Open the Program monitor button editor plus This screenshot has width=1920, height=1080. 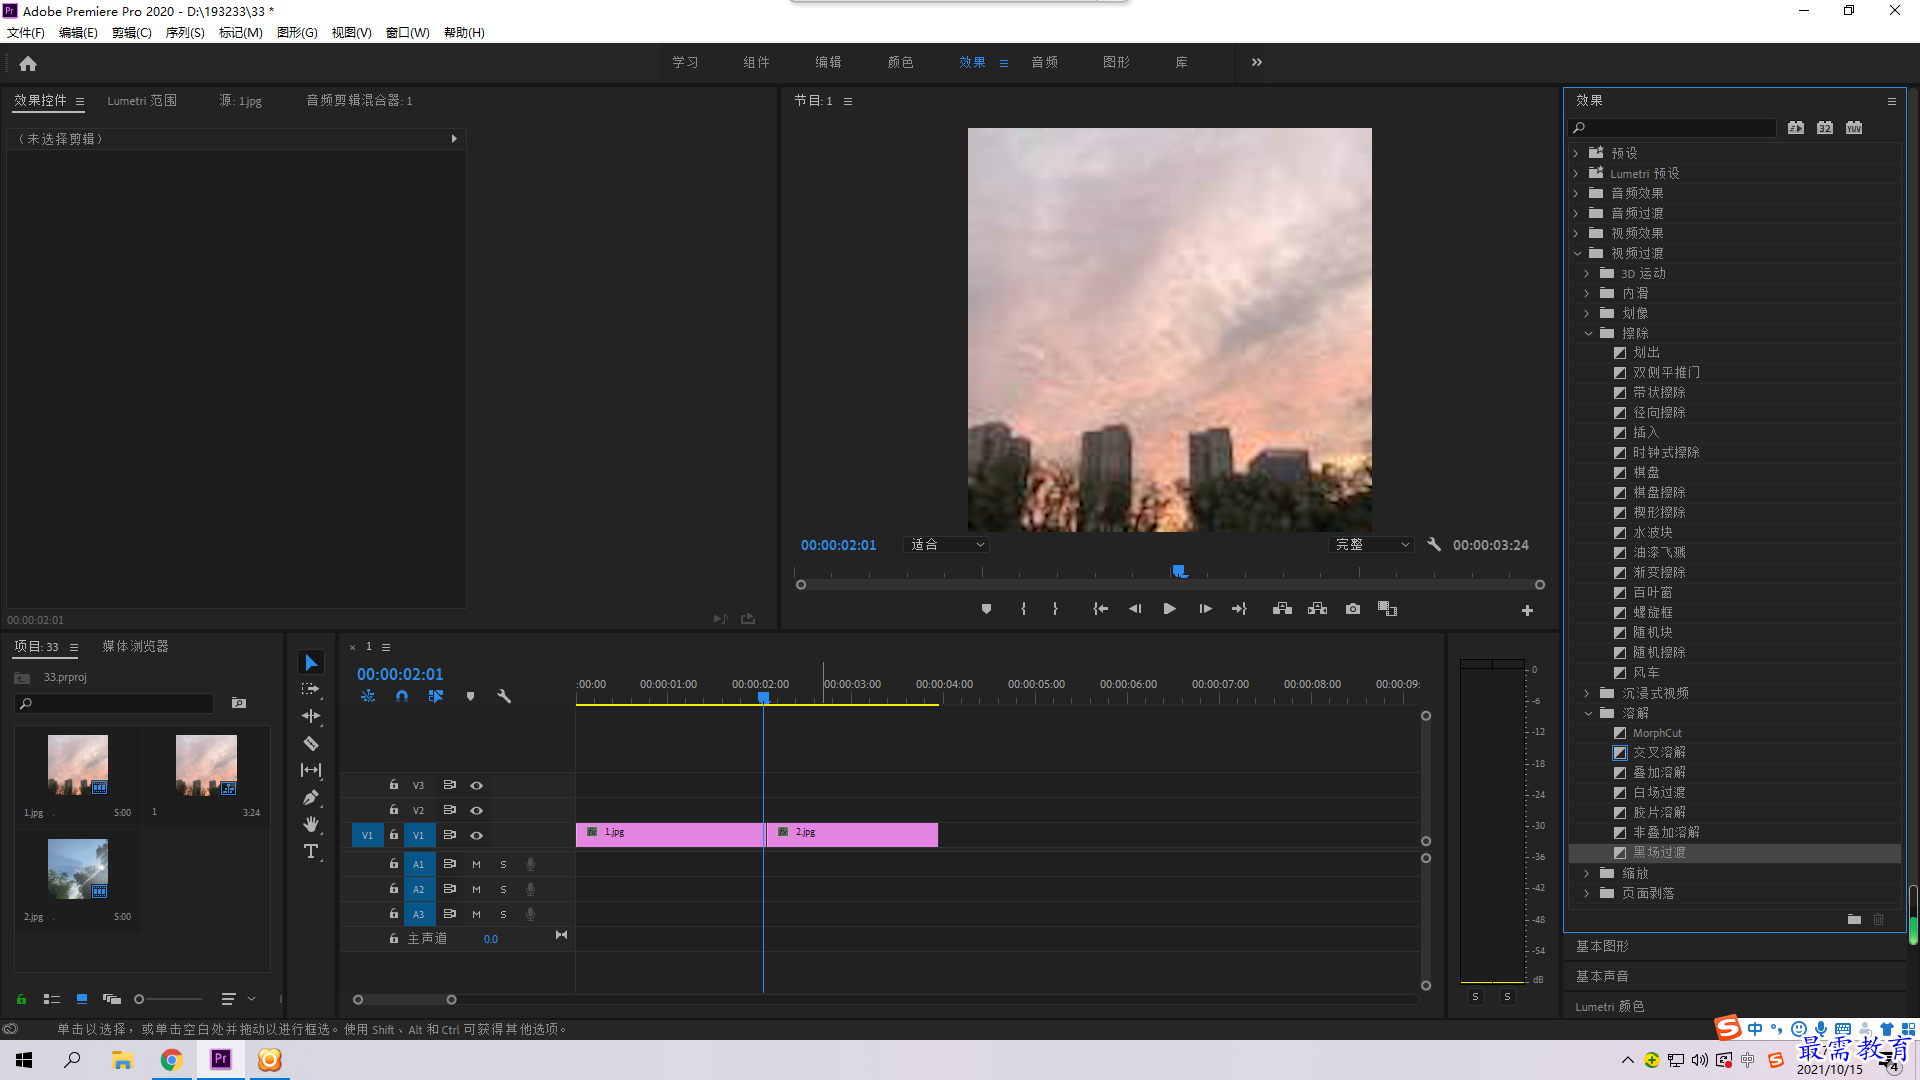[1527, 610]
